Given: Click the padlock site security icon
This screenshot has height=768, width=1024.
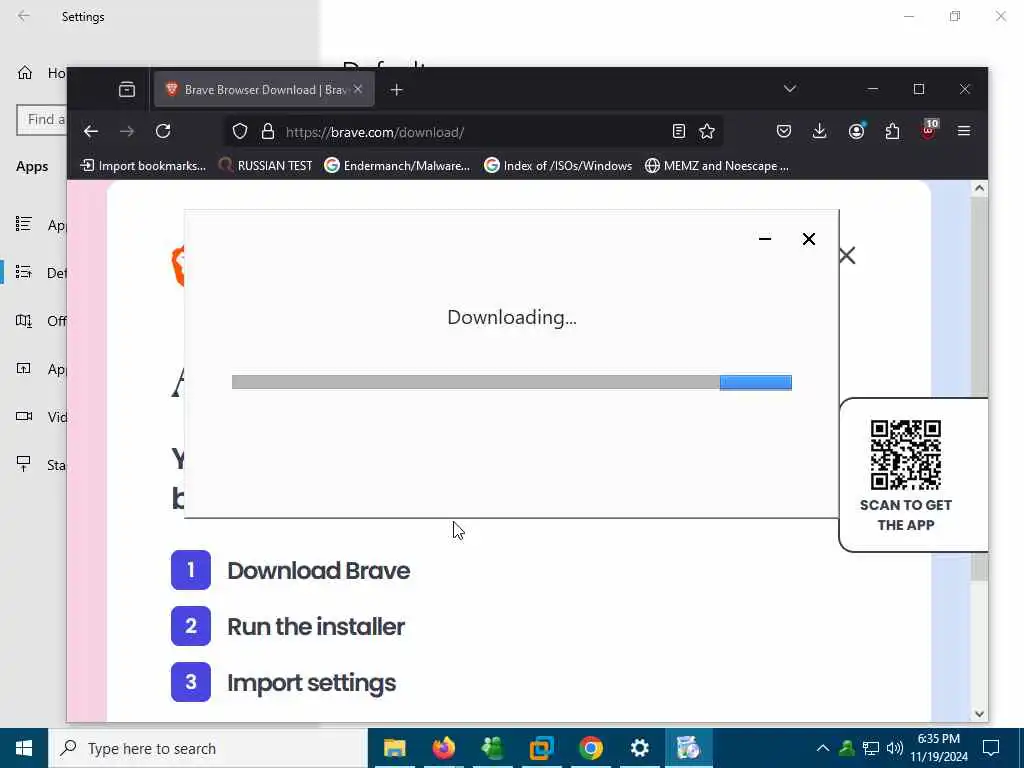Looking at the screenshot, I should coord(268,131).
